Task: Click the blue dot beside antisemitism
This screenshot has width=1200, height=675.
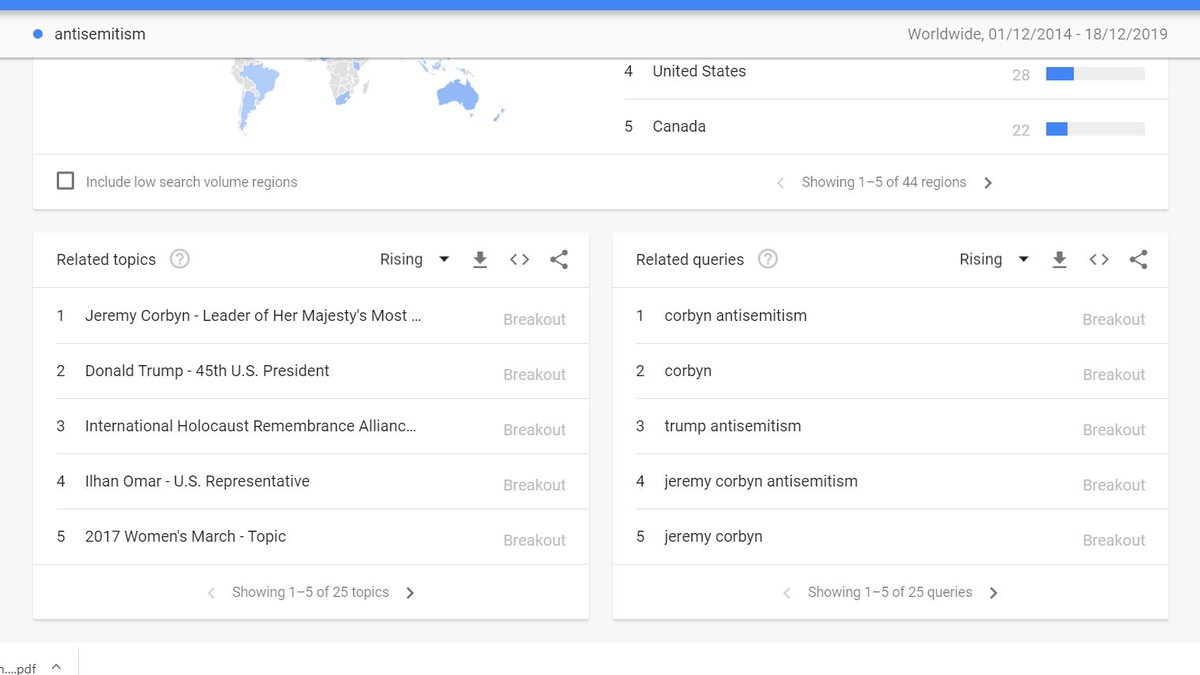Action: (x=38, y=34)
